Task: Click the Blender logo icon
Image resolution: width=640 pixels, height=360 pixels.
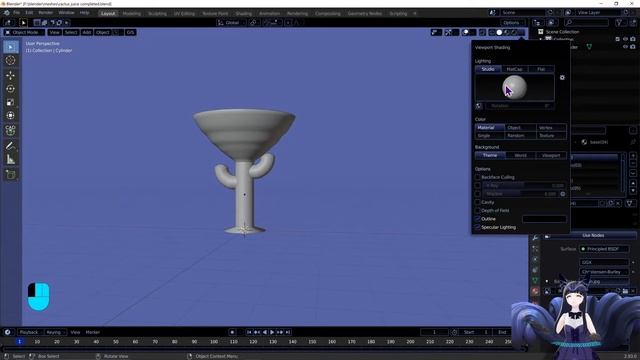Action: (x=6, y=13)
